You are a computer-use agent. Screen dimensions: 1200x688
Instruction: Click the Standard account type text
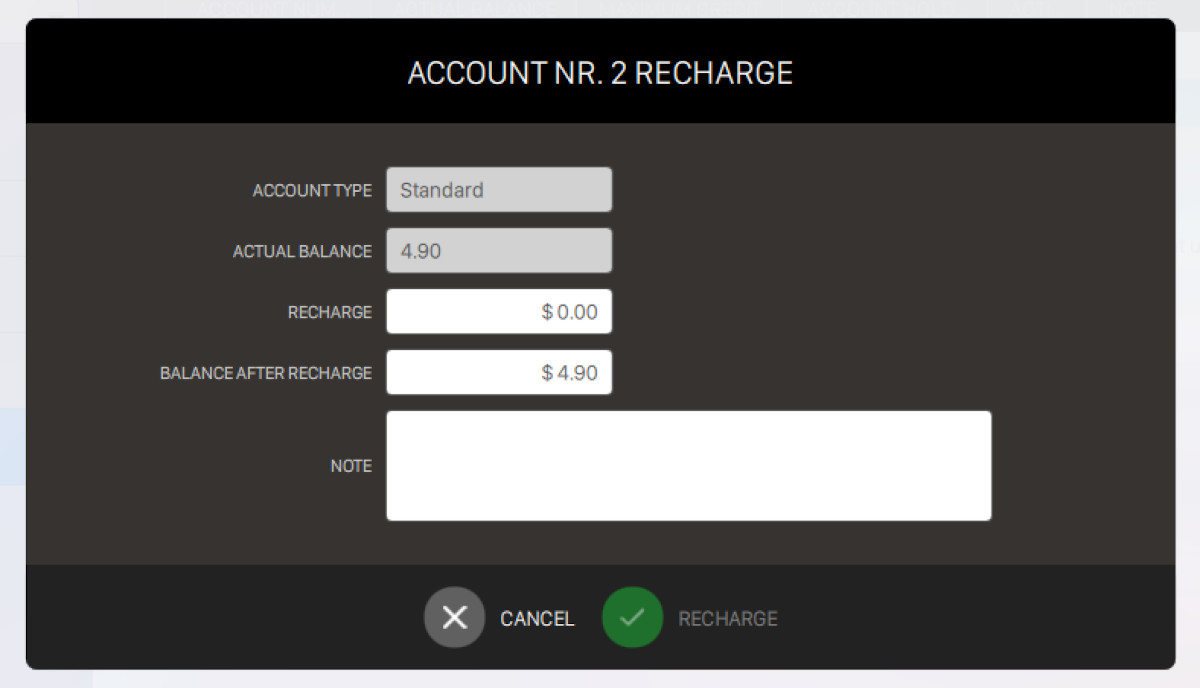point(442,190)
